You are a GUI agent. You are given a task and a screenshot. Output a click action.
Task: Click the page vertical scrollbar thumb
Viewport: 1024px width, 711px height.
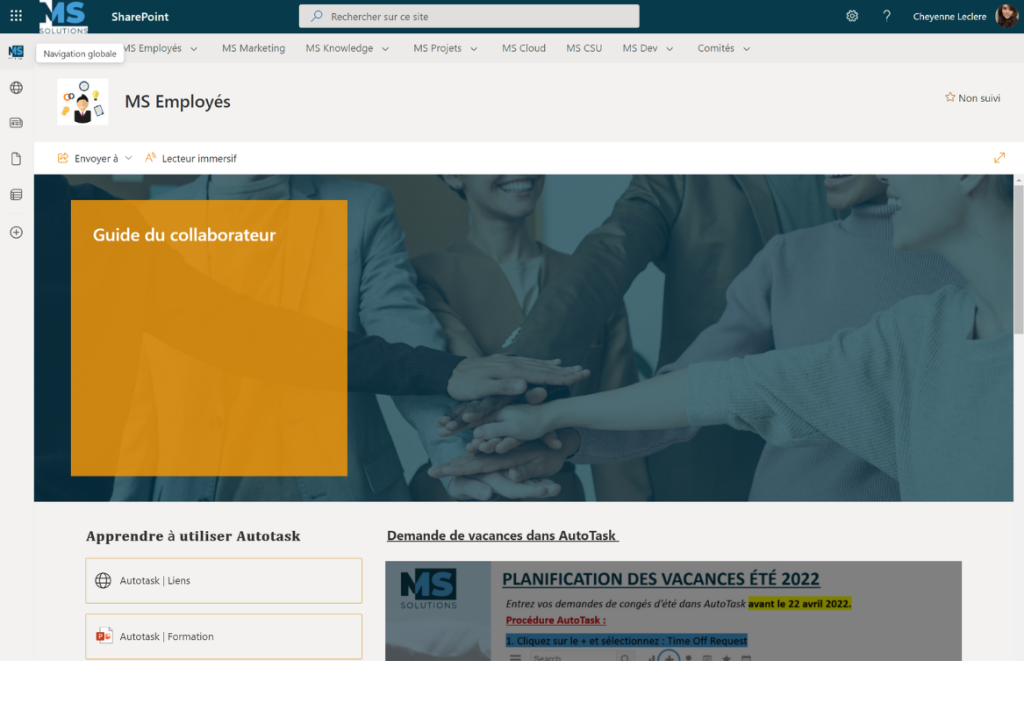pos(1018,259)
